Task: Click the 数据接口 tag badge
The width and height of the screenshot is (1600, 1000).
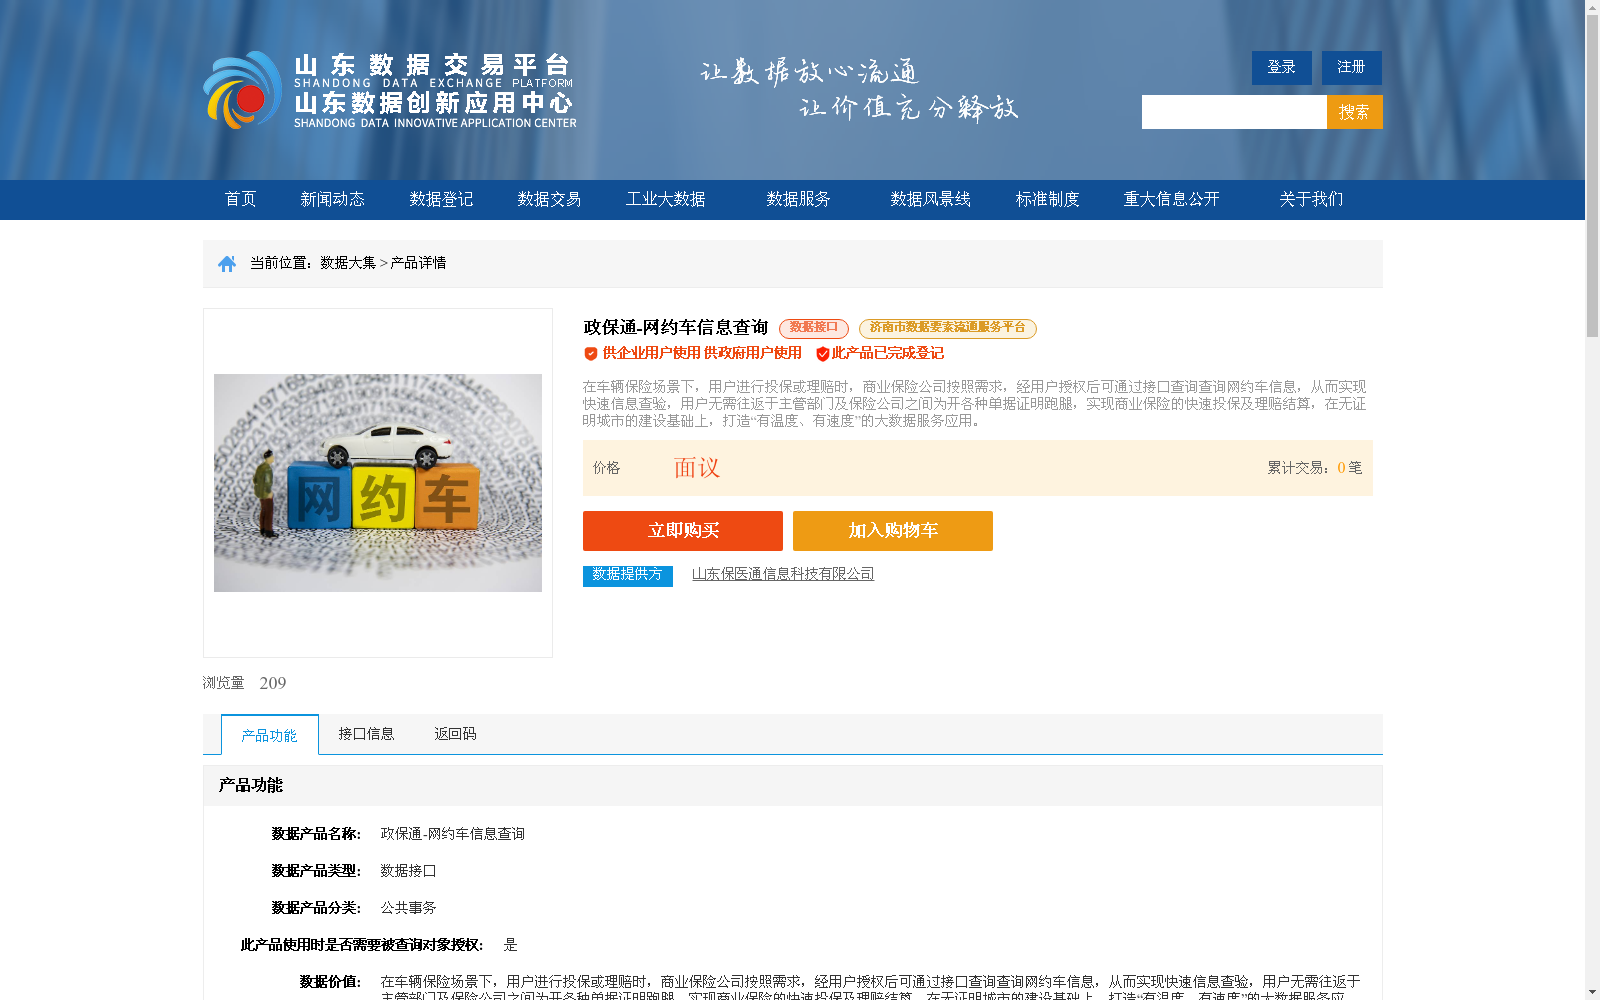Action: point(814,328)
